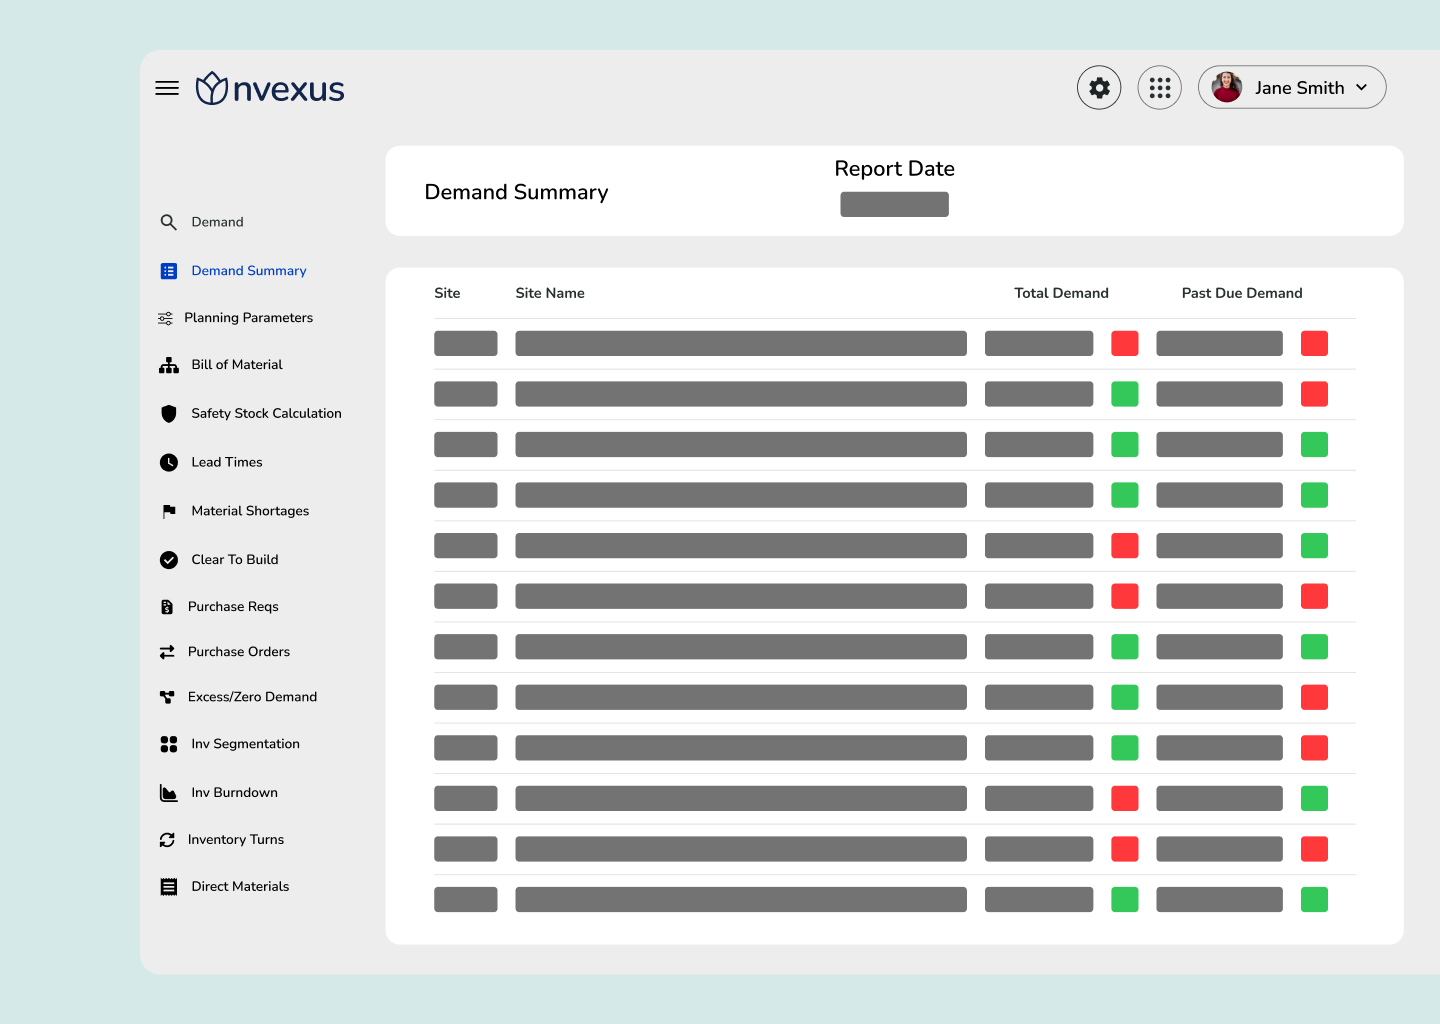This screenshot has width=1440, height=1024.
Task: Click the Inv Burndown chart icon
Action: (x=169, y=793)
